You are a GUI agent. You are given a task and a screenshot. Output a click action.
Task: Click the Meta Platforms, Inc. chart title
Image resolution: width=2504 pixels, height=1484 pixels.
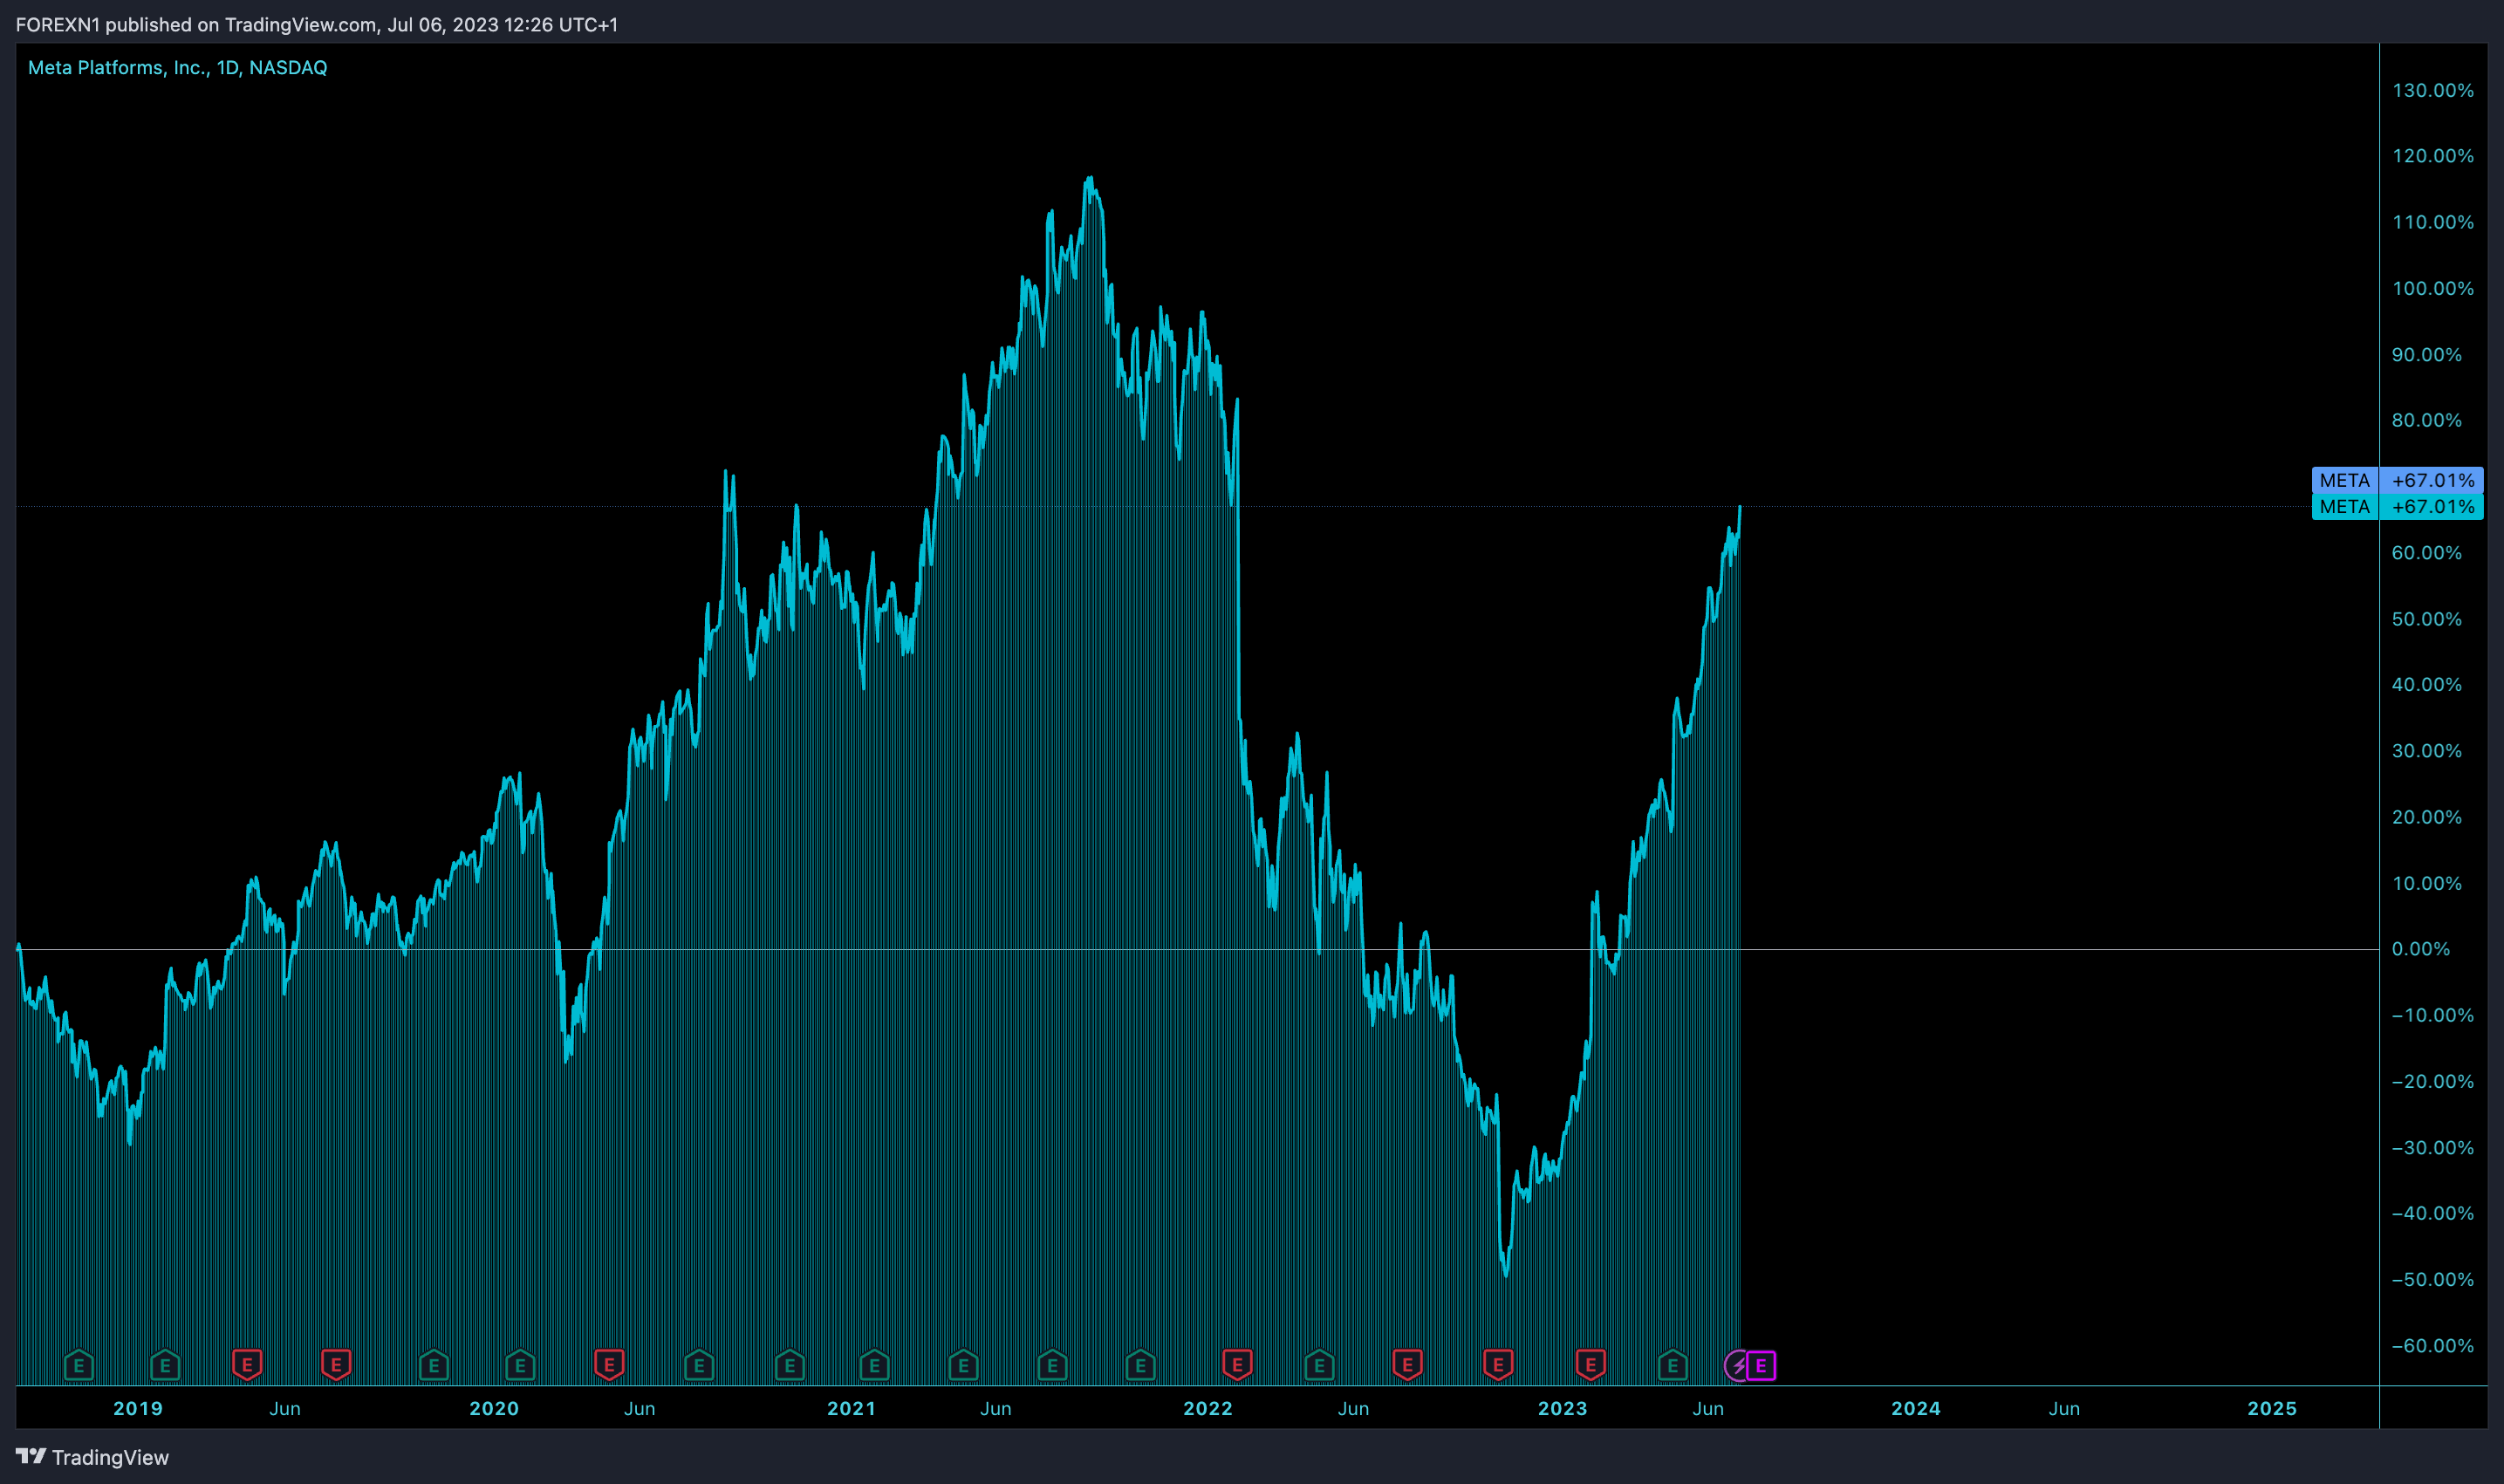(177, 67)
